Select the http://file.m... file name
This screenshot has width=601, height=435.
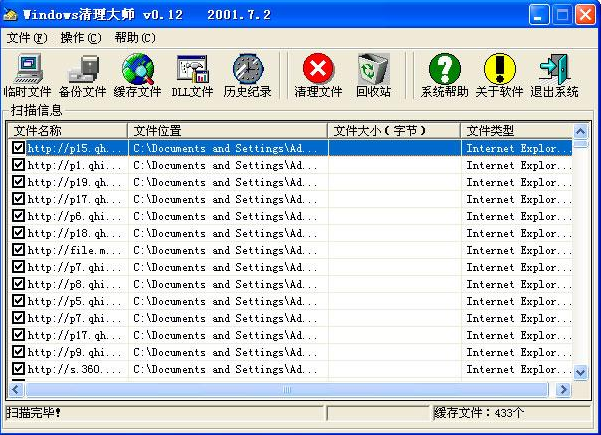[75, 250]
